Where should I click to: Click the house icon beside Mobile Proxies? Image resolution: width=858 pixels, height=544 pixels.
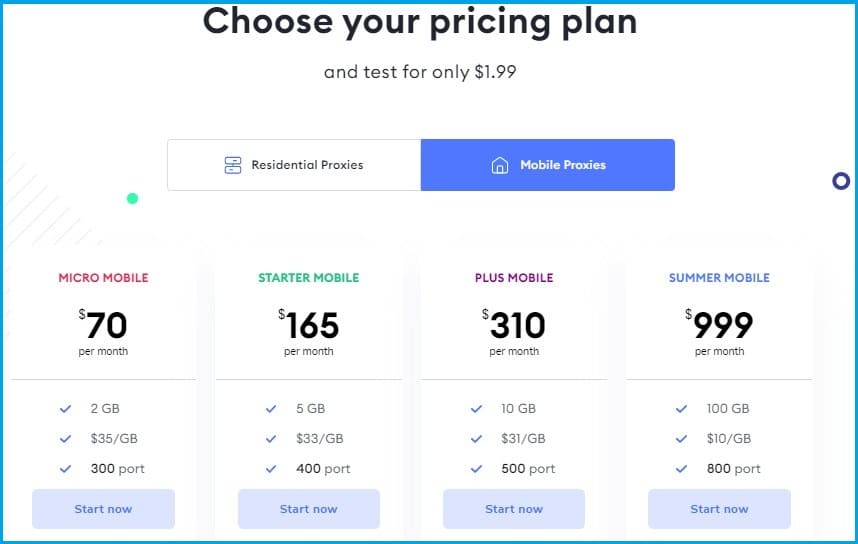(x=500, y=165)
